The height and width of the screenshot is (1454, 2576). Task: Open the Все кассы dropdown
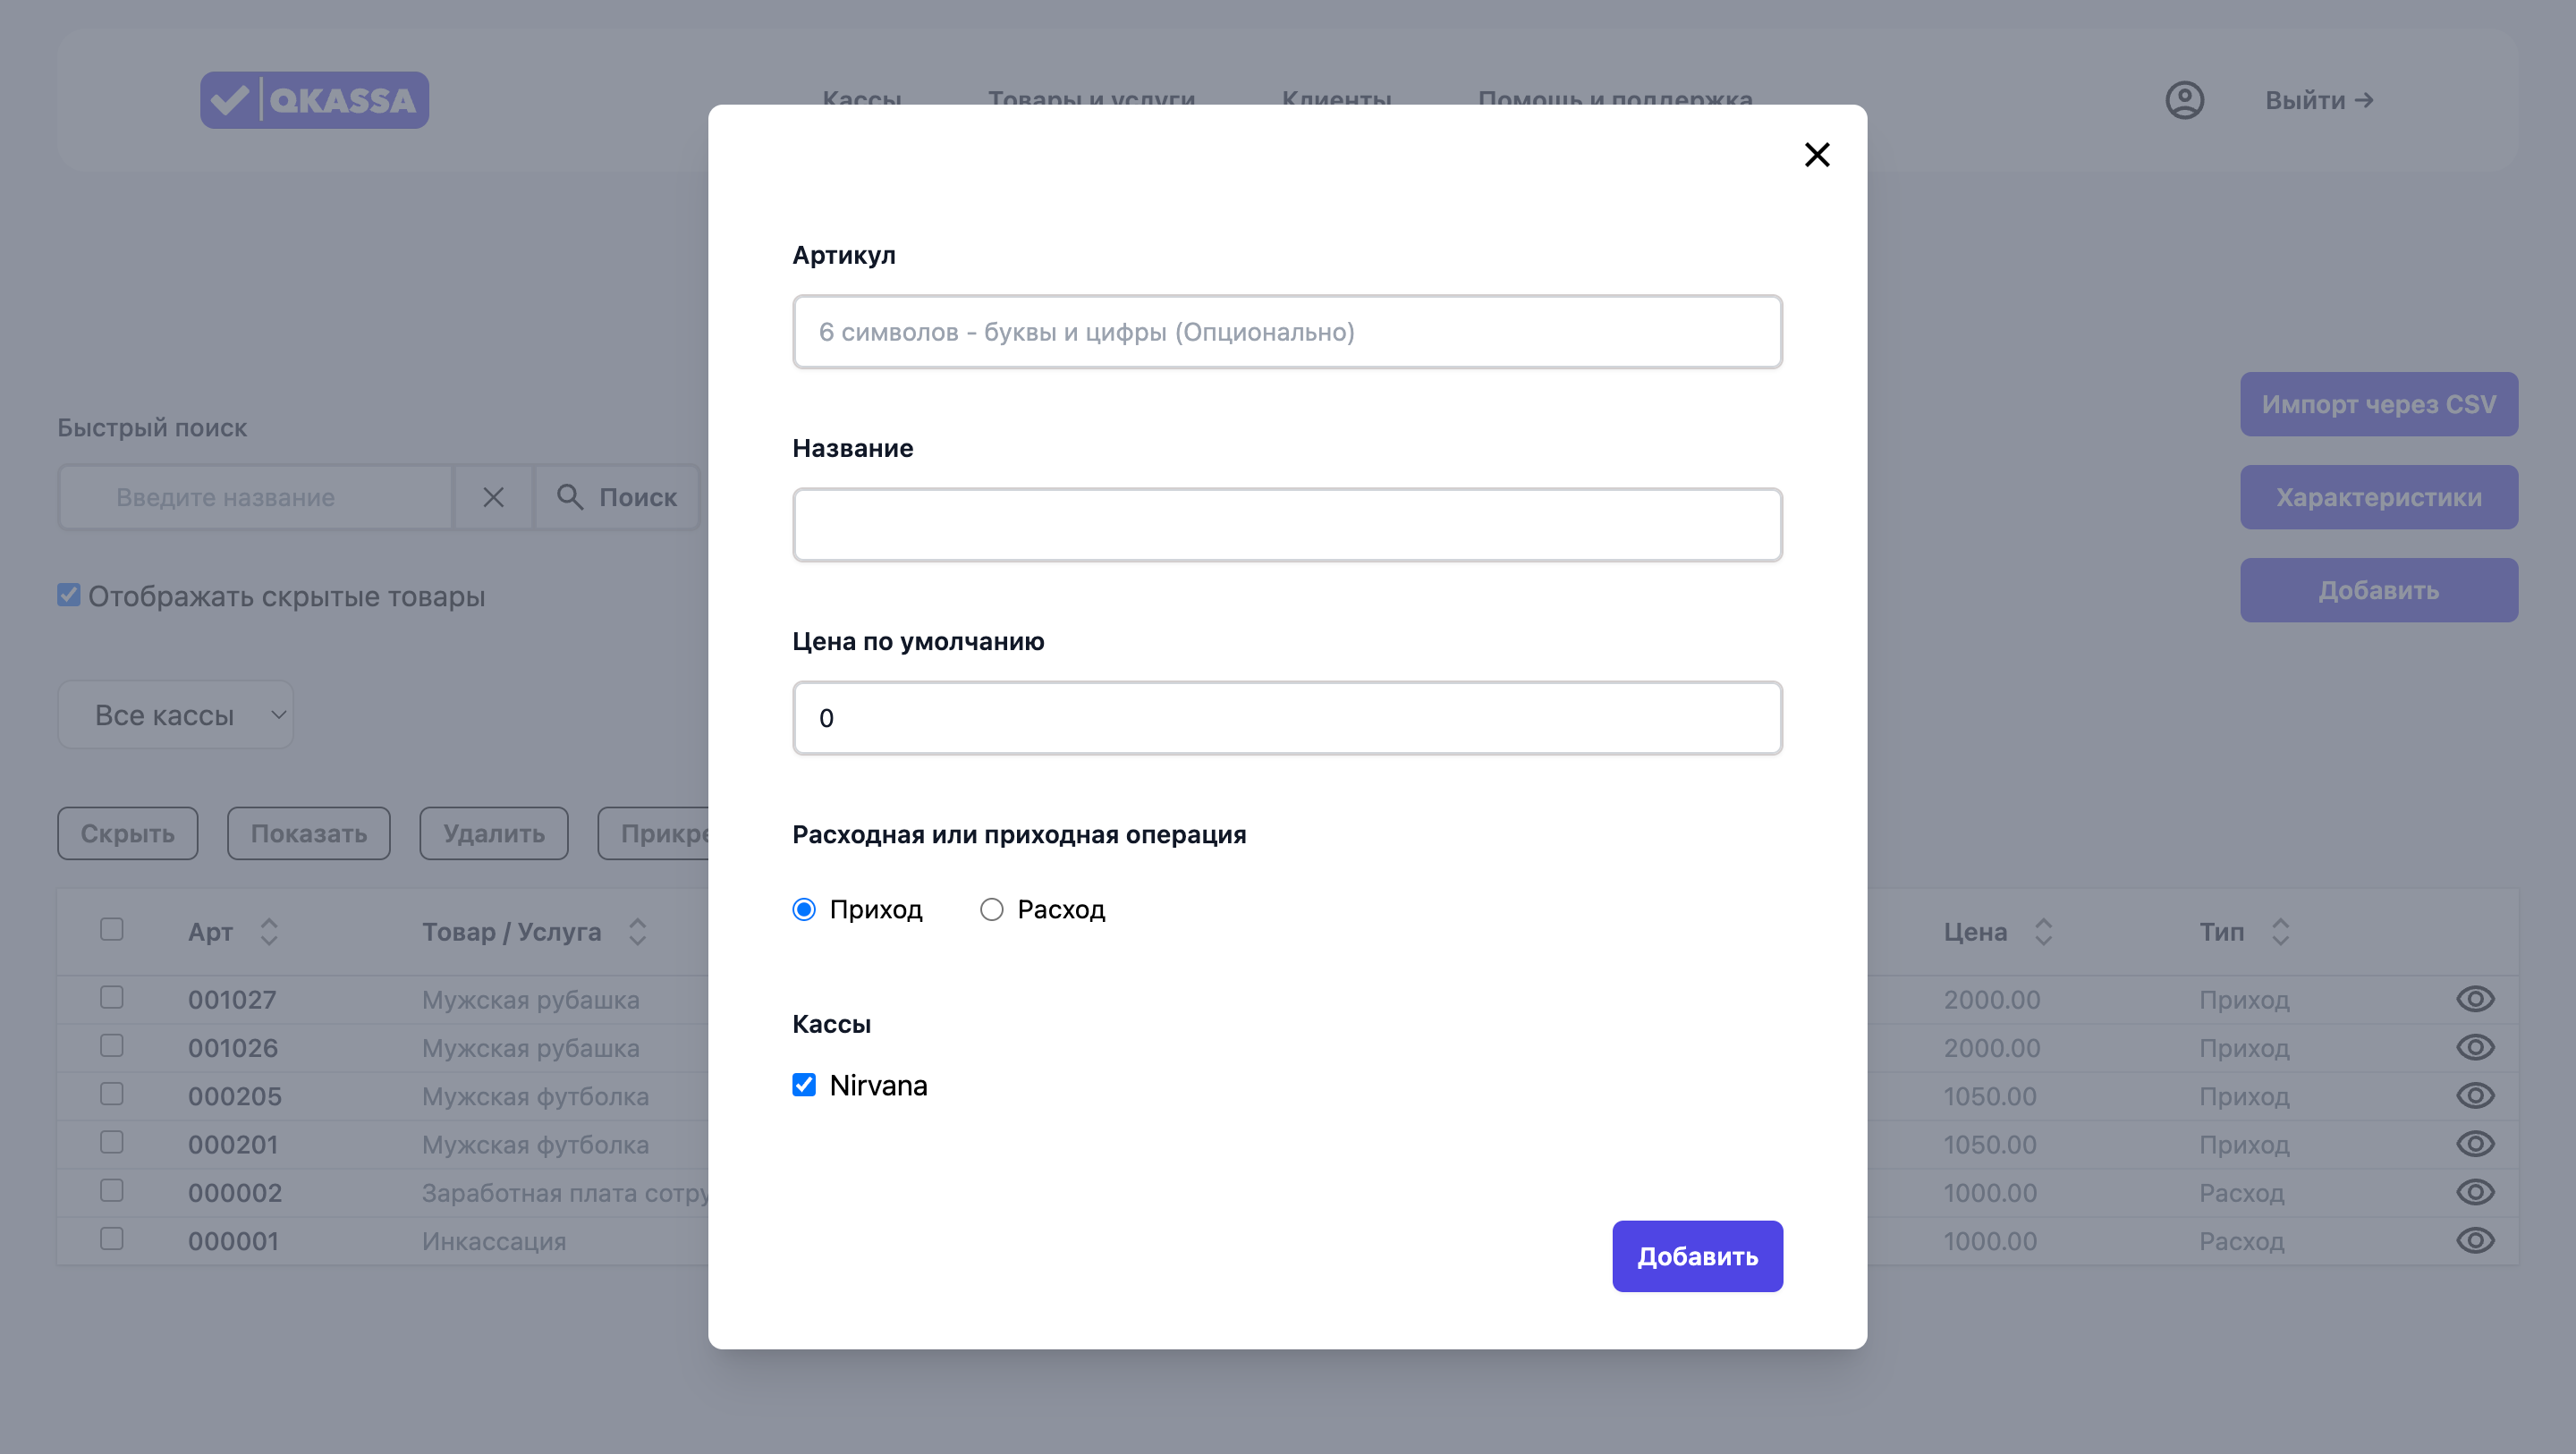point(176,715)
